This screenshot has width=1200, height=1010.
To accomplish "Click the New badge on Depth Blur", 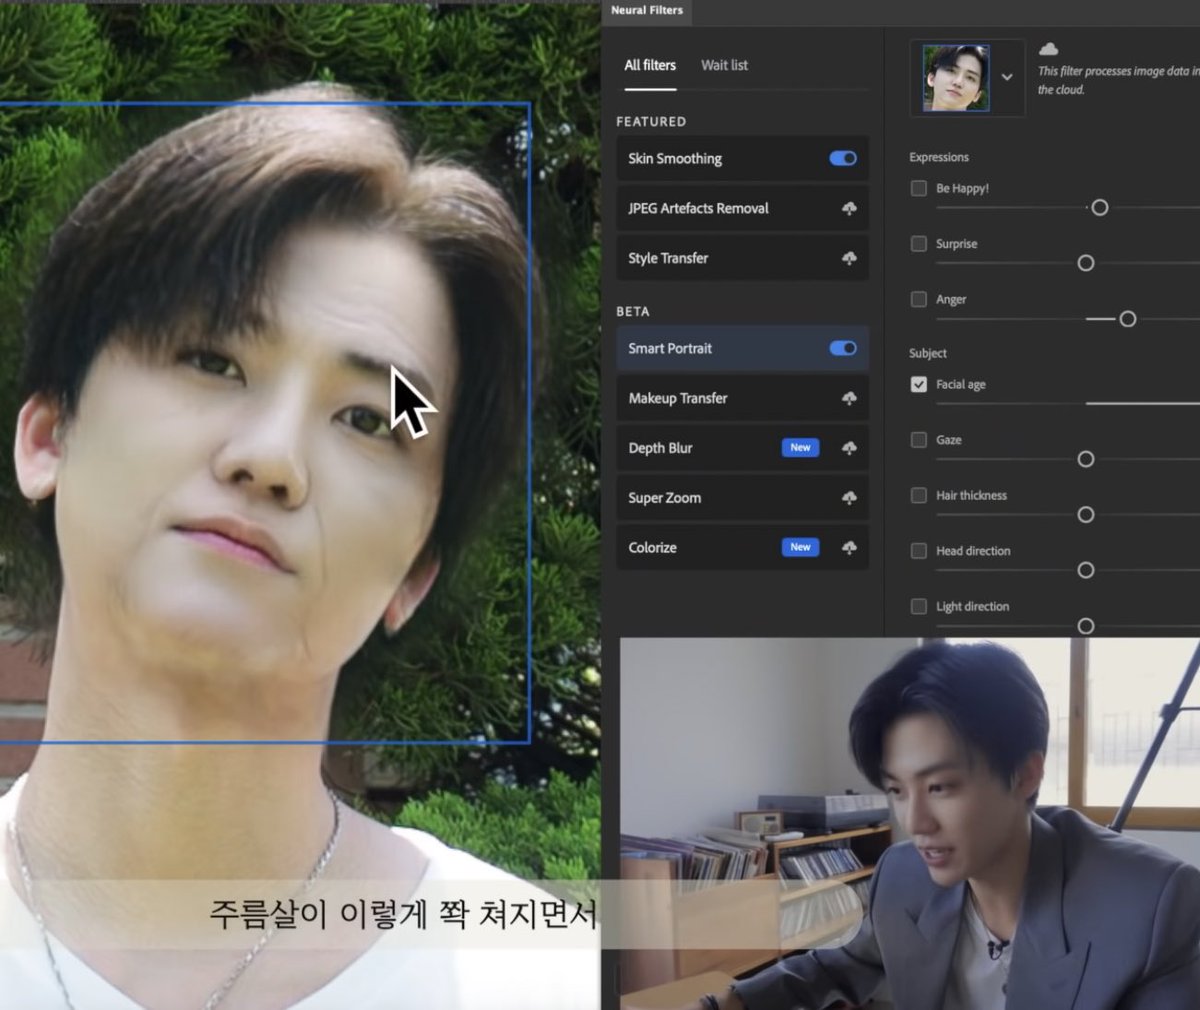I will pos(800,448).
